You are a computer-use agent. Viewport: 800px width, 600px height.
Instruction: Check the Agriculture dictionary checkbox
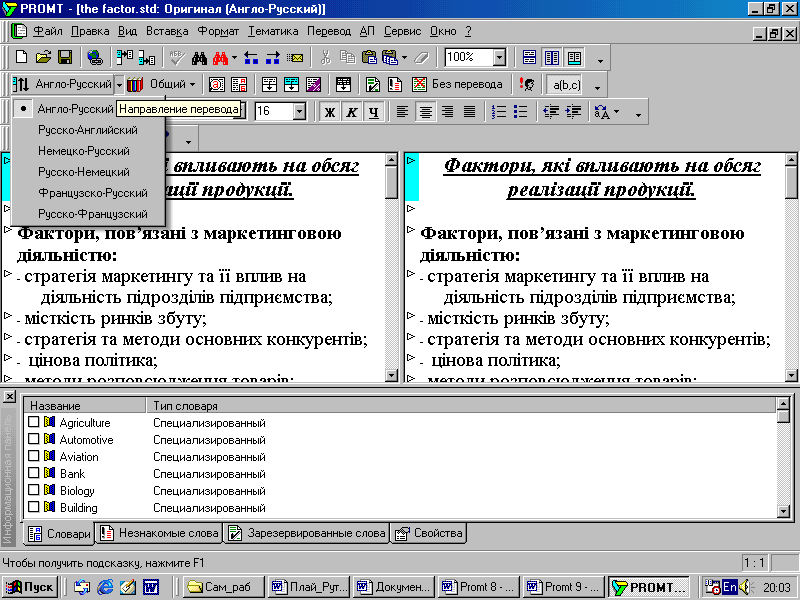34,422
